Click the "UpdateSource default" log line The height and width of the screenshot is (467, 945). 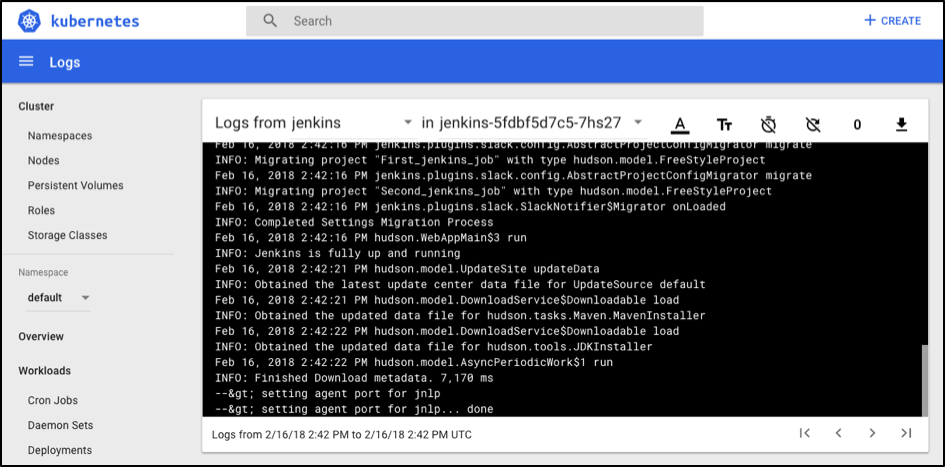pos(460,284)
